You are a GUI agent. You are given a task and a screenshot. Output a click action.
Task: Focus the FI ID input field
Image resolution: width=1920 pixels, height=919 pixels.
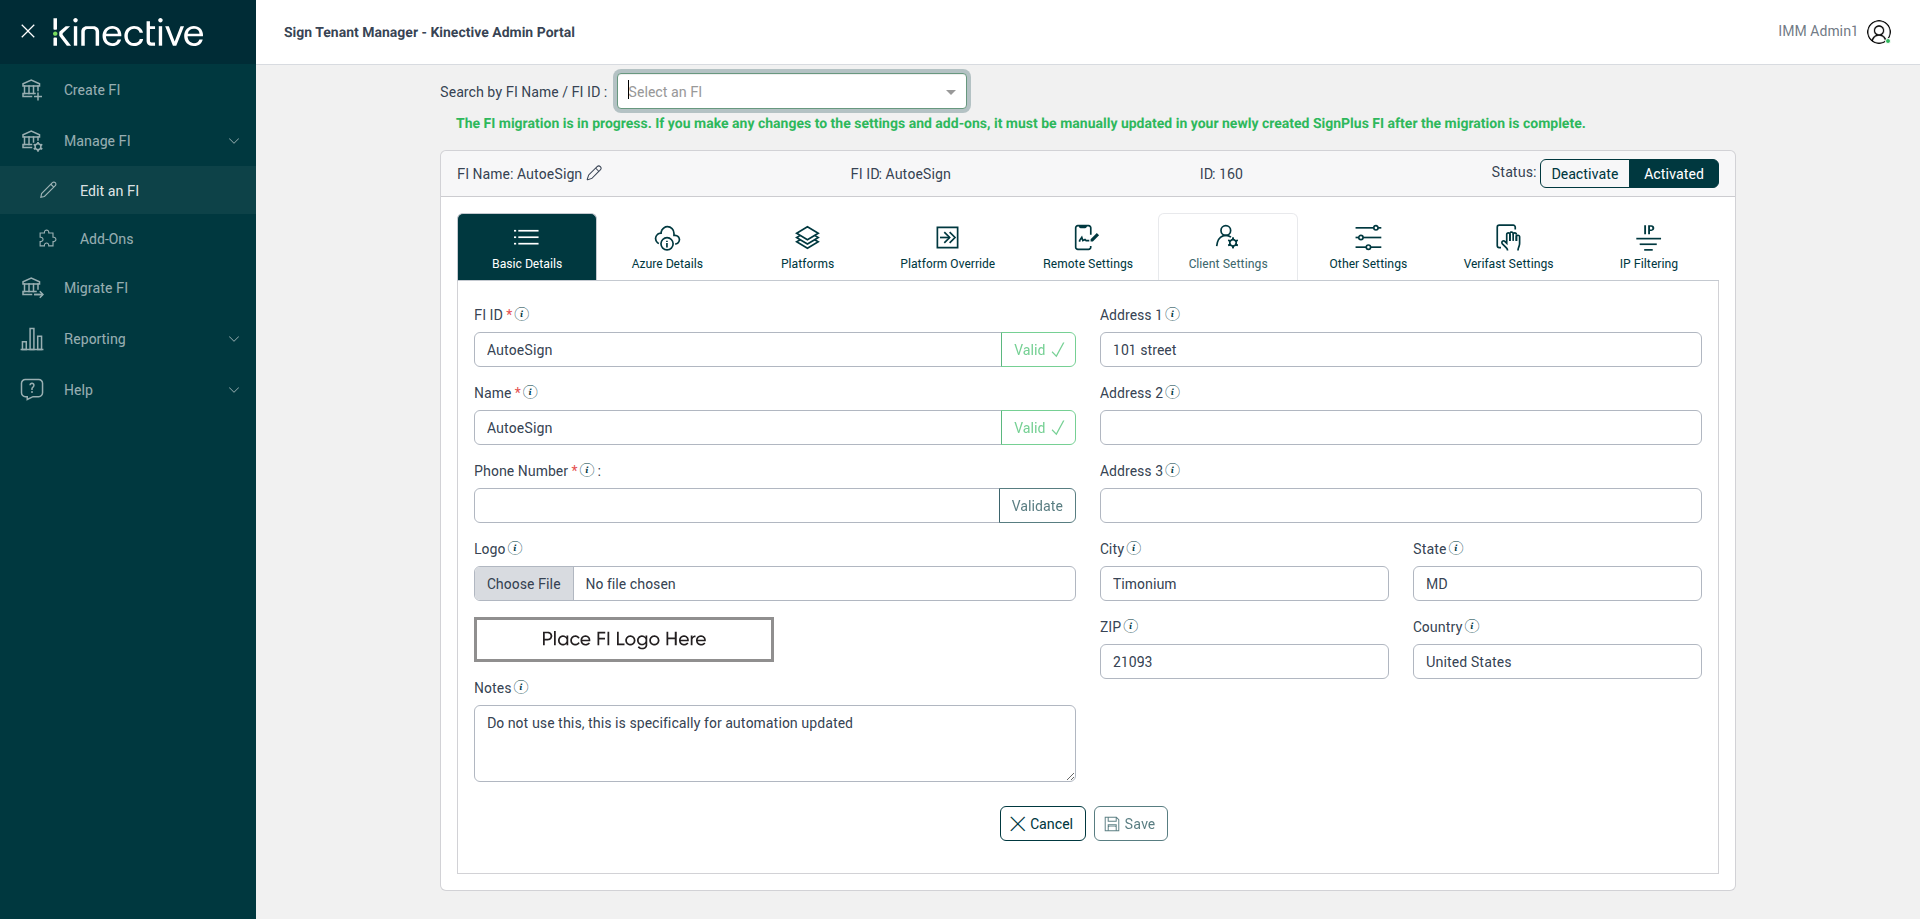point(738,350)
